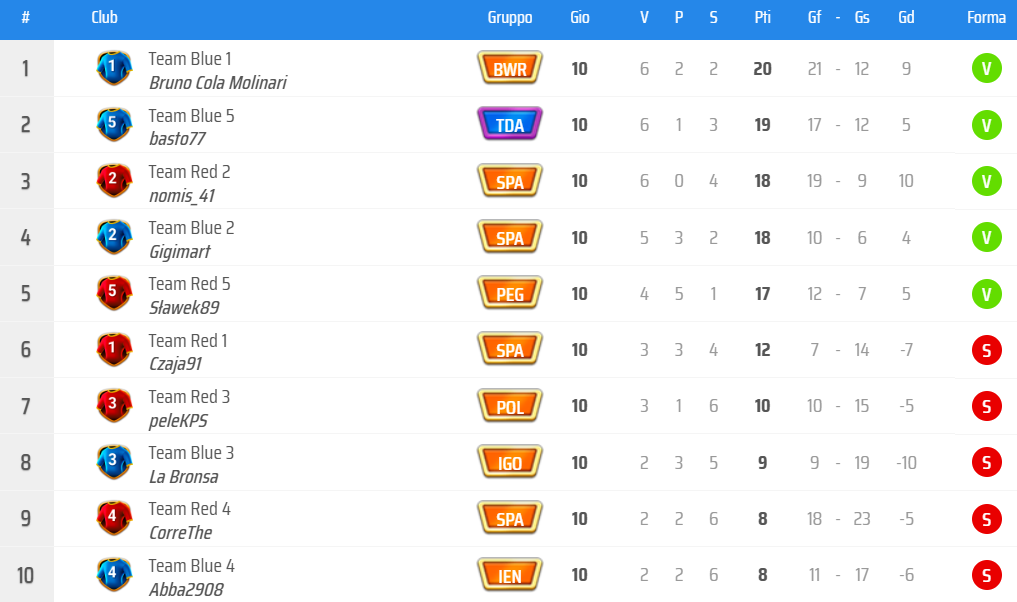This screenshot has height=602, width=1017.
Task: Open Team Red 4 club link
Action: click(189, 509)
